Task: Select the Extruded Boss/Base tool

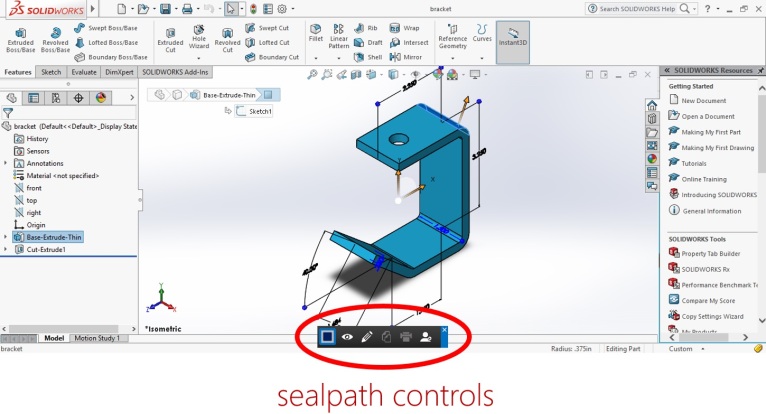Action: [21, 40]
